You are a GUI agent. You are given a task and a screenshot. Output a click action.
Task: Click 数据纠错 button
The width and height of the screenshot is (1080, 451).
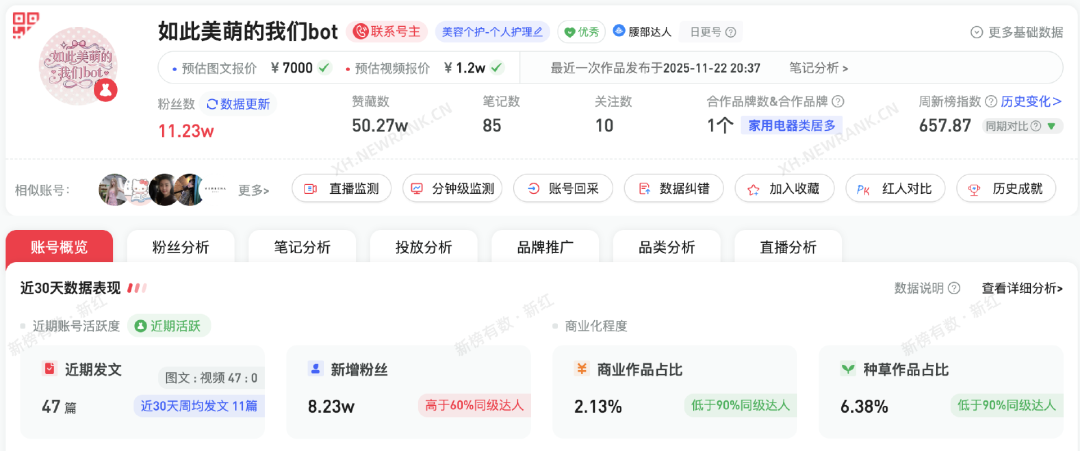[674, 189]
